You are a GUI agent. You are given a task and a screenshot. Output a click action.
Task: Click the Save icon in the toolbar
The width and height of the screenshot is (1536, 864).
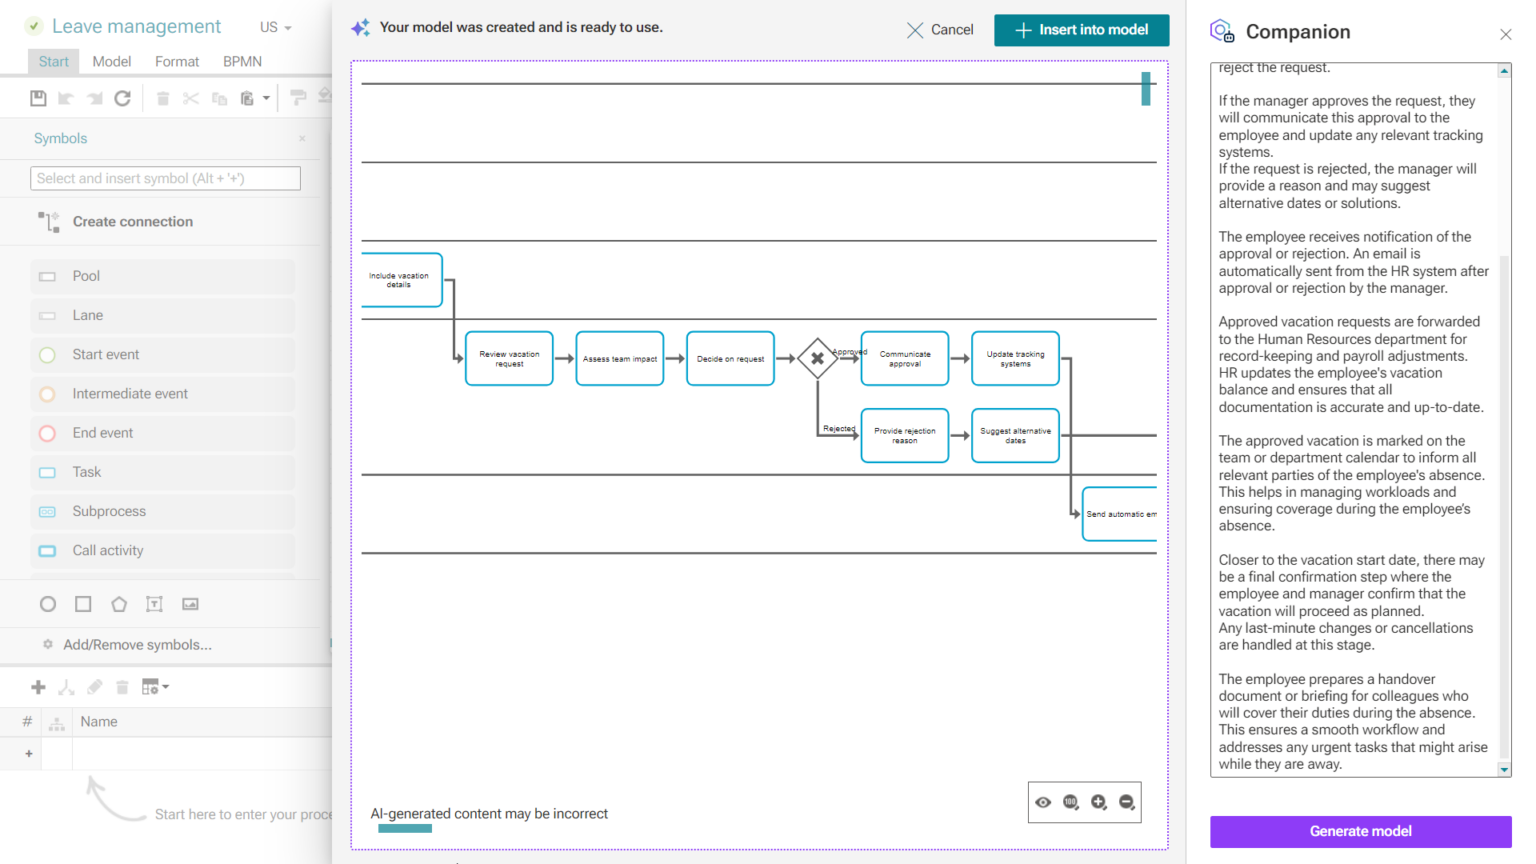(x=38, y=97)
